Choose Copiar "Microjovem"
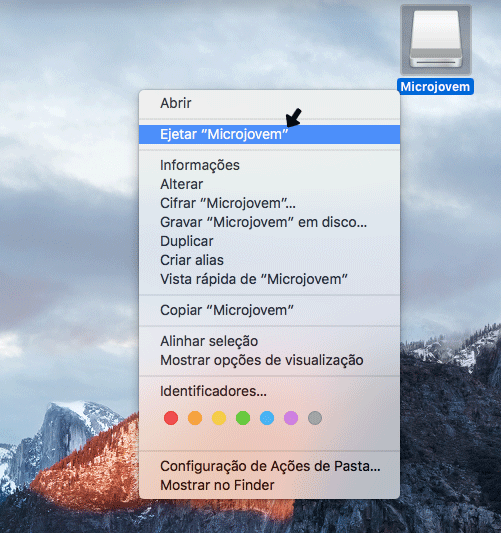501x533 pixels. (269, 310)
